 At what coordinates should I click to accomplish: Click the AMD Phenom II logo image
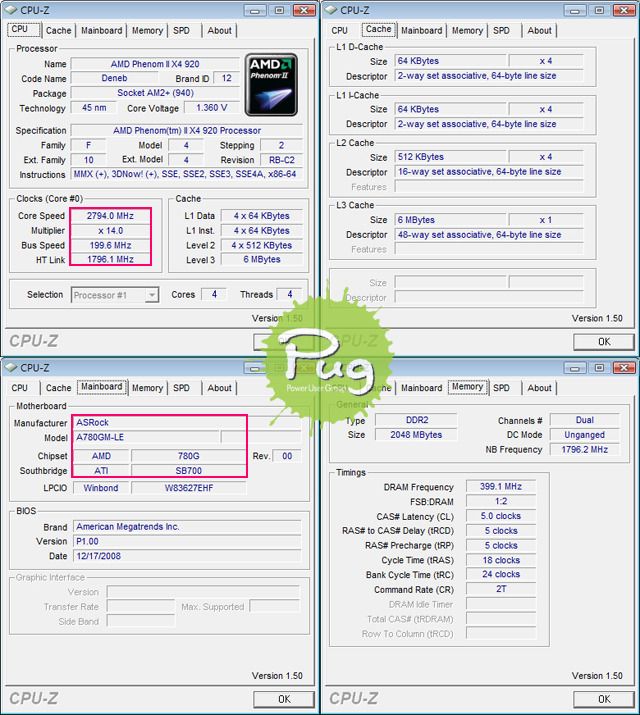pos(271,85)
